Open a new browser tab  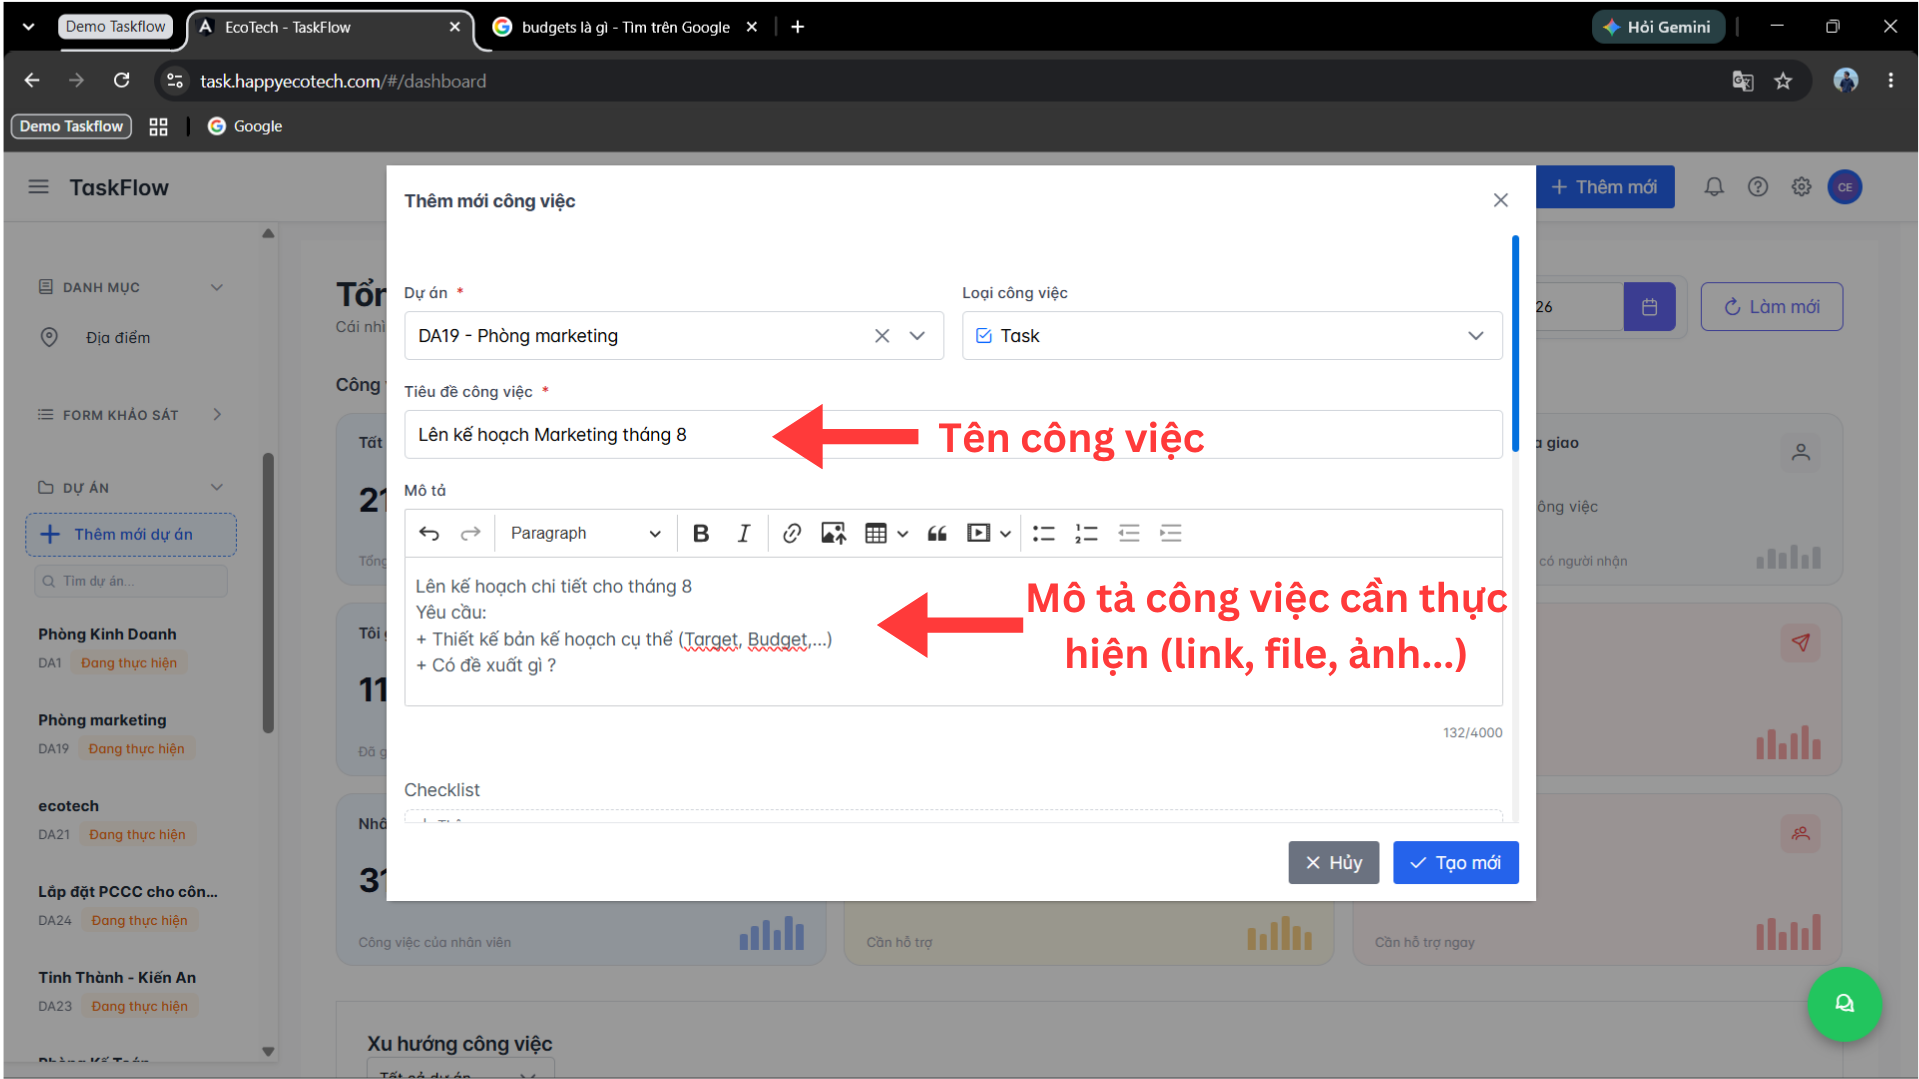(797, 27)
